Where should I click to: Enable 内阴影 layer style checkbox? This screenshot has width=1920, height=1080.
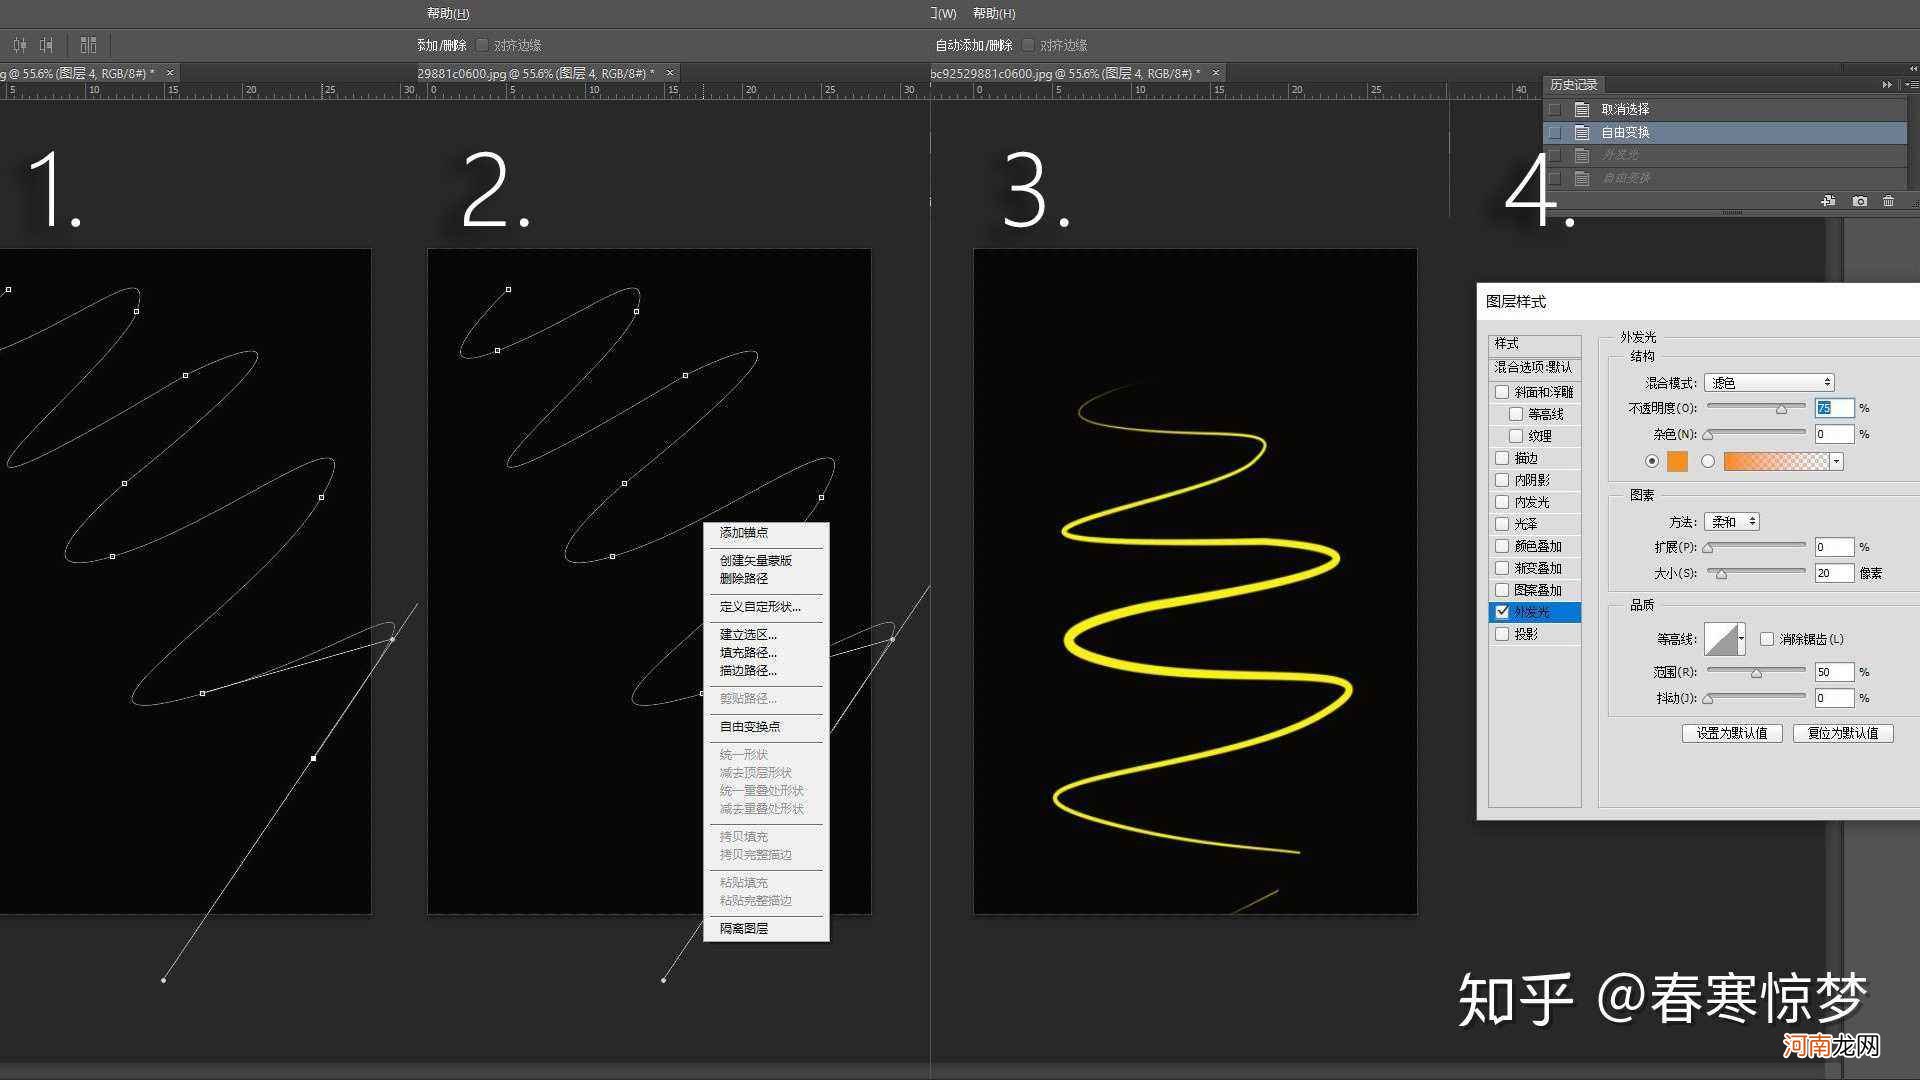coord(1502,480)
